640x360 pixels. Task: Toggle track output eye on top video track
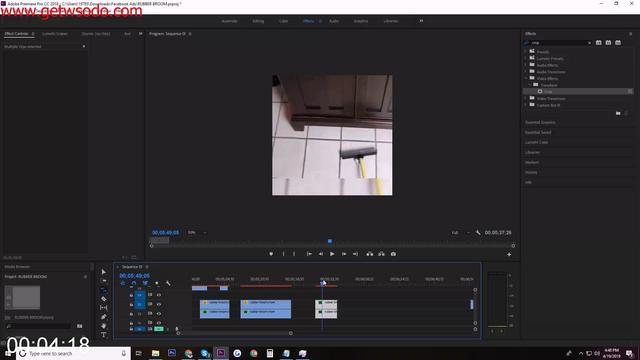159,295
